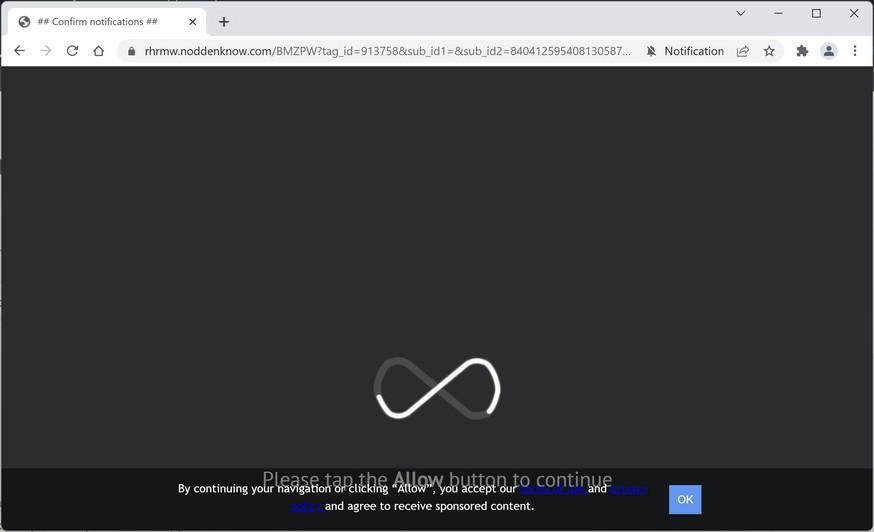This screenshot has width=874, height=532.
Task: Minimize the browser window
Action: tap(778, 13)
